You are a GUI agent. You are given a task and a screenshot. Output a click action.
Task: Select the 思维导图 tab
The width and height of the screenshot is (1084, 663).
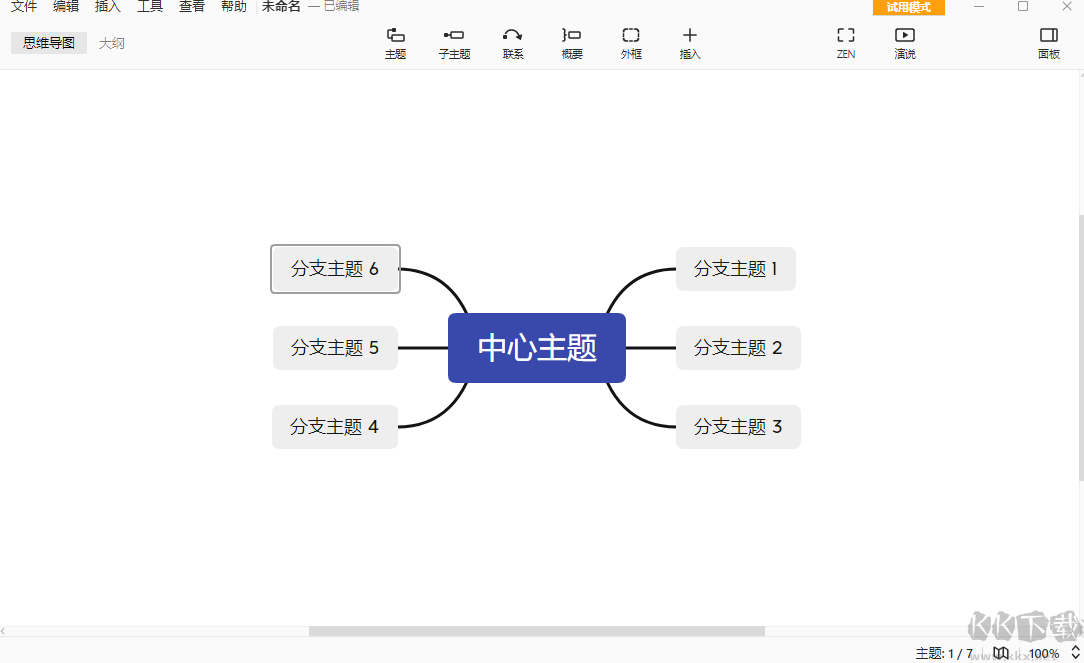click(48, 42)
